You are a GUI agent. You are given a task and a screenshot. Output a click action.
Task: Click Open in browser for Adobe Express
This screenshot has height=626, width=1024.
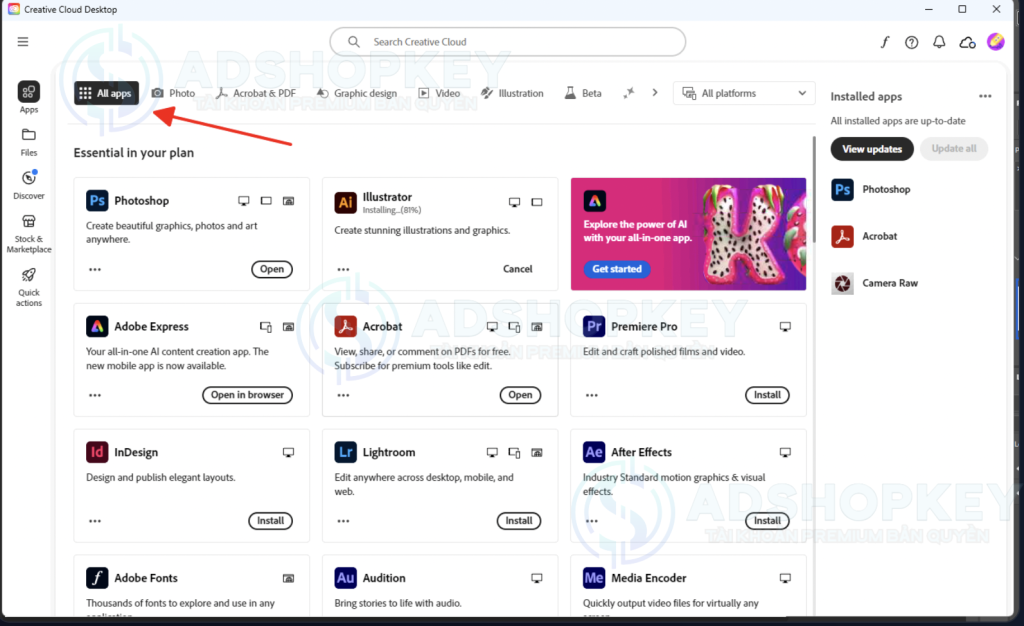coord(247,395)
